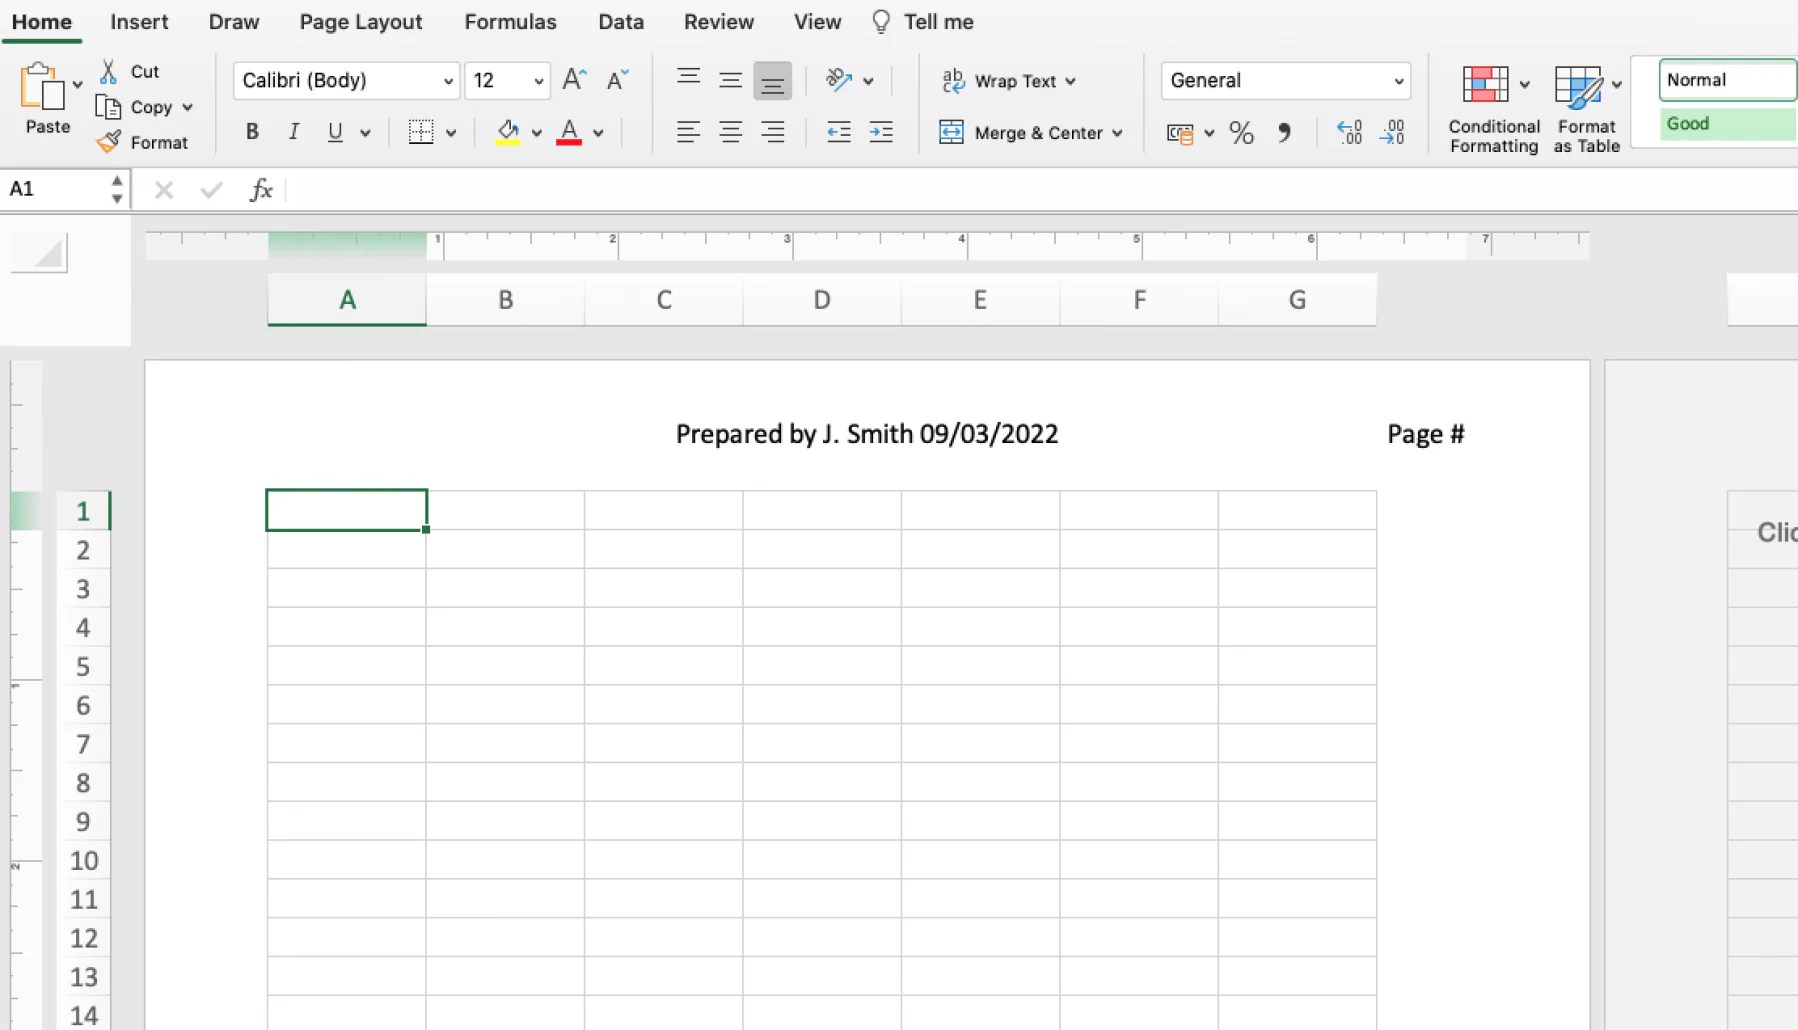Expand the border style options
Screen dimensions: 1798x1030
click(453, 131)
